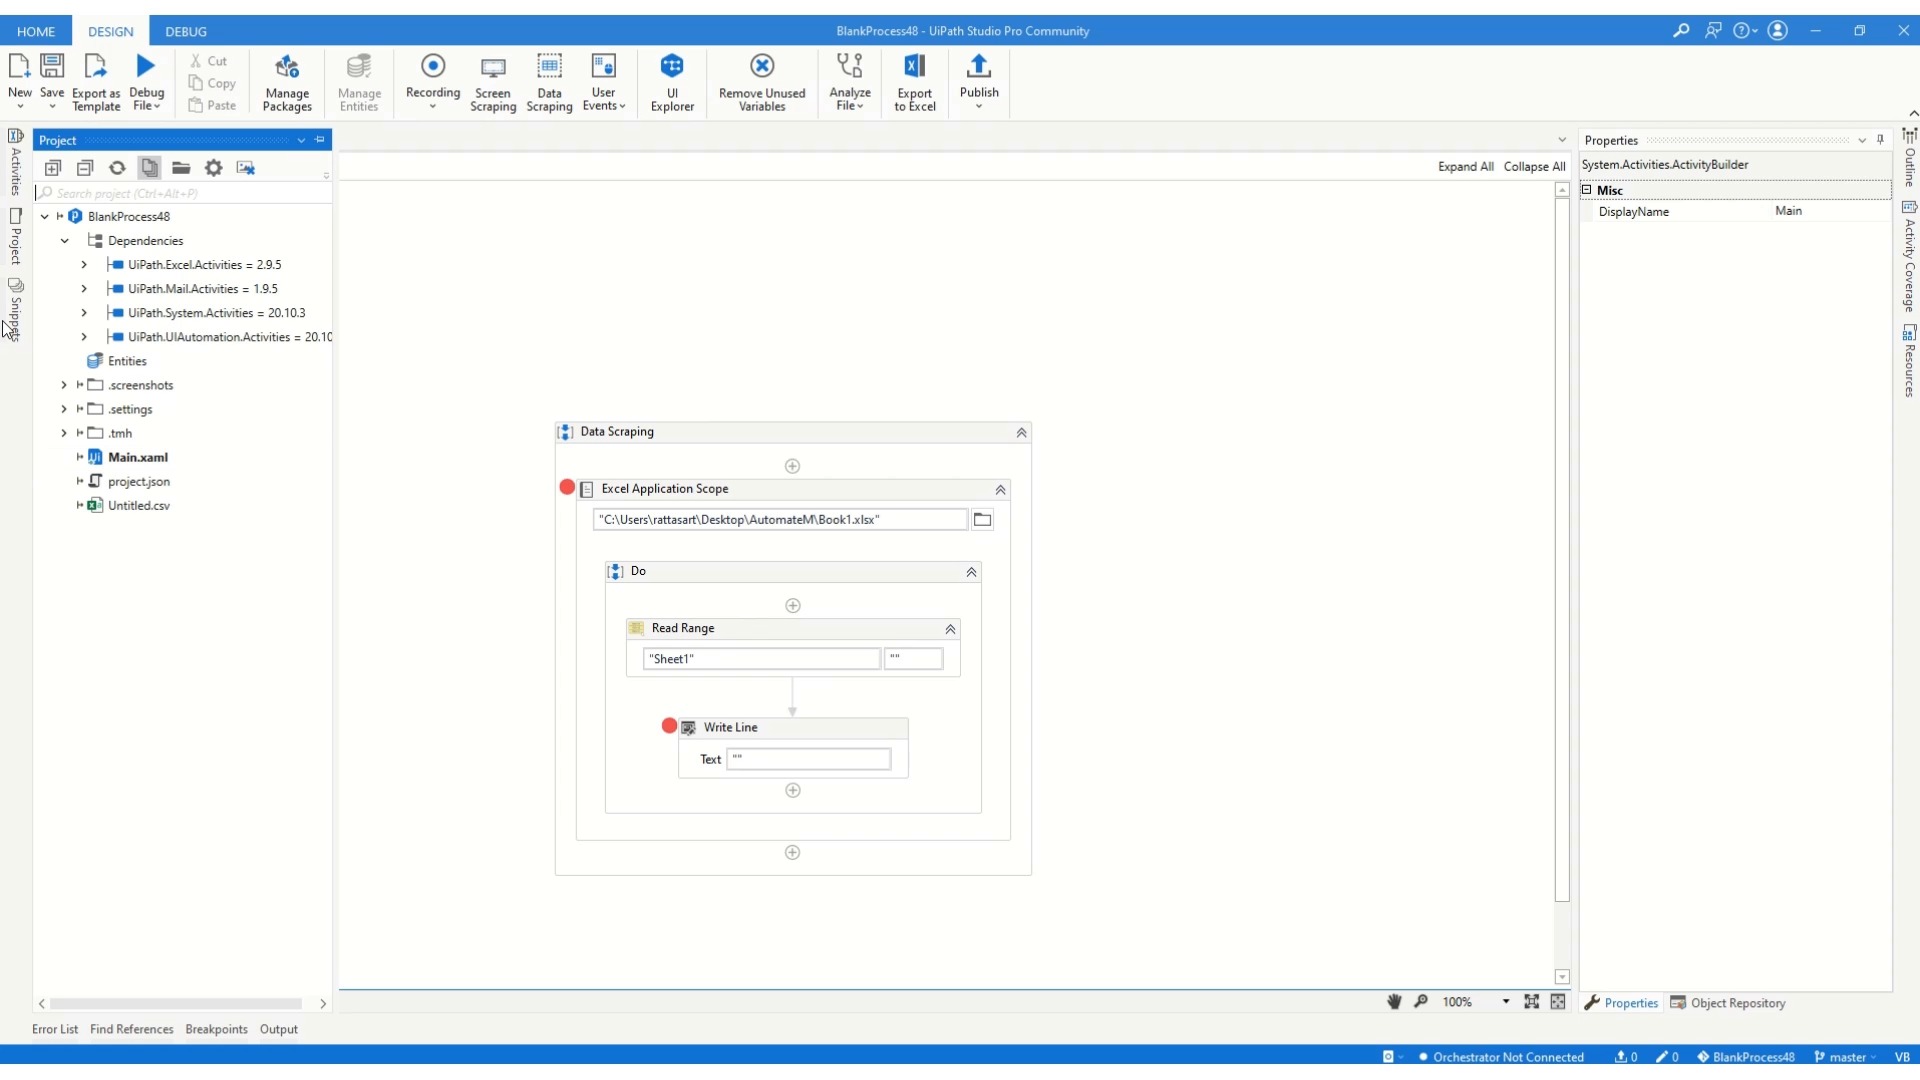Open the Object Repository tab
The height and width of the screenshot is (1080, 1920).
pyautogui.click(x=1728, y=1003)
